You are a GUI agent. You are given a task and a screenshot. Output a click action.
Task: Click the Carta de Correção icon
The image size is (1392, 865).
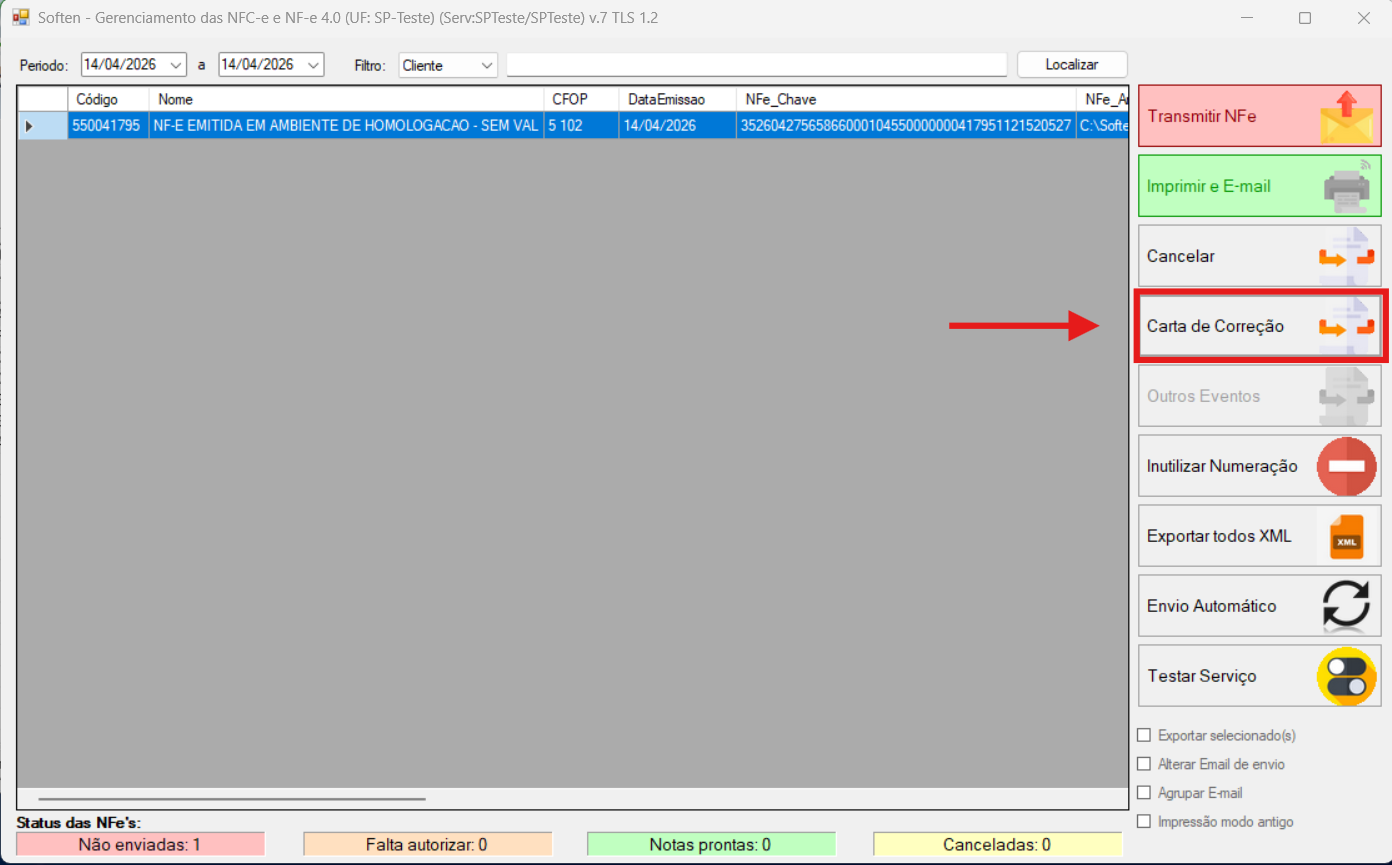click(x=1347, y=326)
